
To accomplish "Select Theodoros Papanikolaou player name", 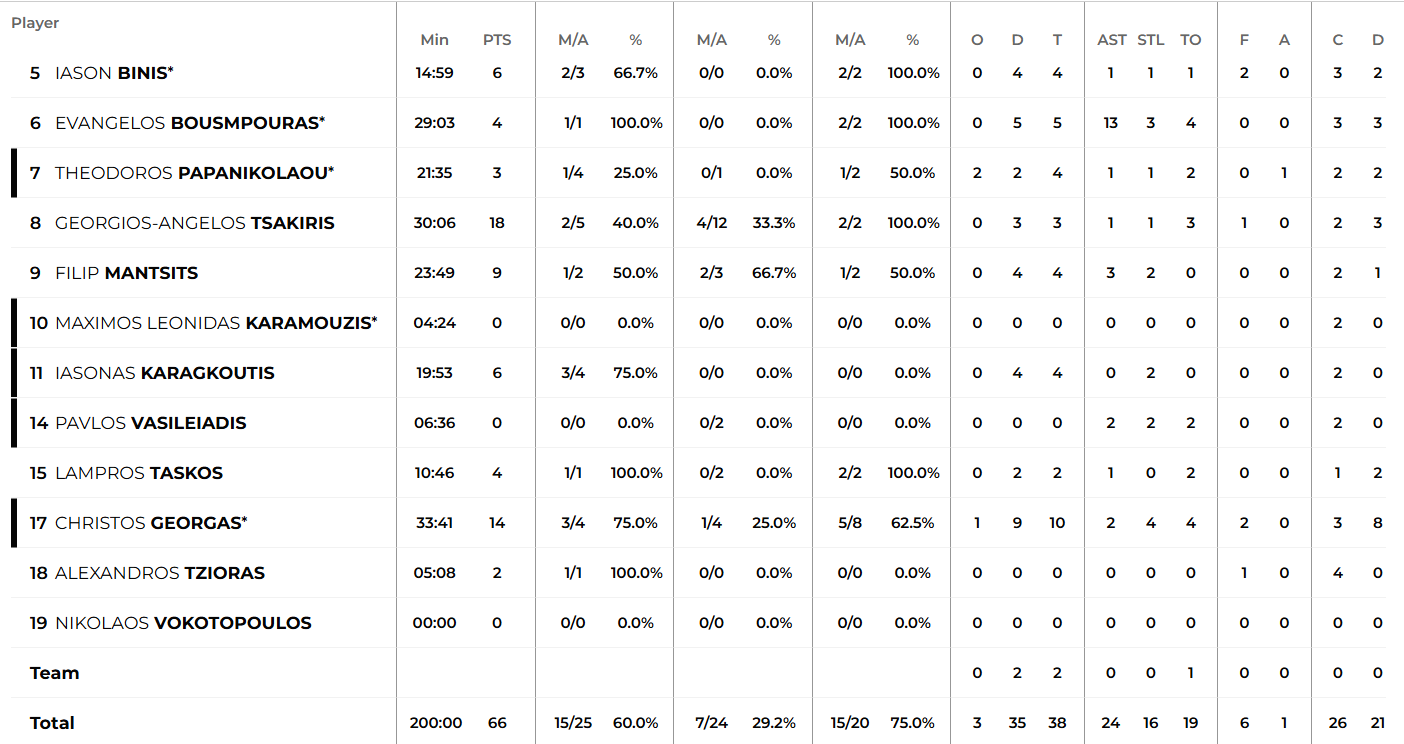I will pyautogui.click(x=194, y=173).
